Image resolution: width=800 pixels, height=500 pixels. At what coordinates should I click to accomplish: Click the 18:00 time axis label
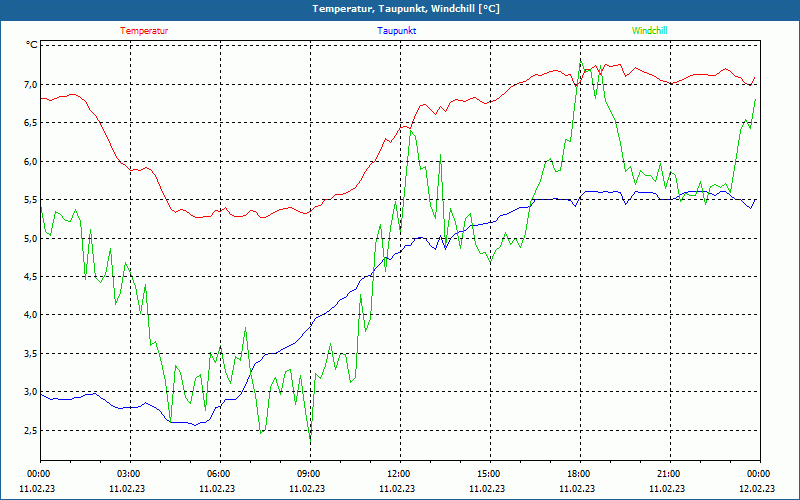coord(580,474)
